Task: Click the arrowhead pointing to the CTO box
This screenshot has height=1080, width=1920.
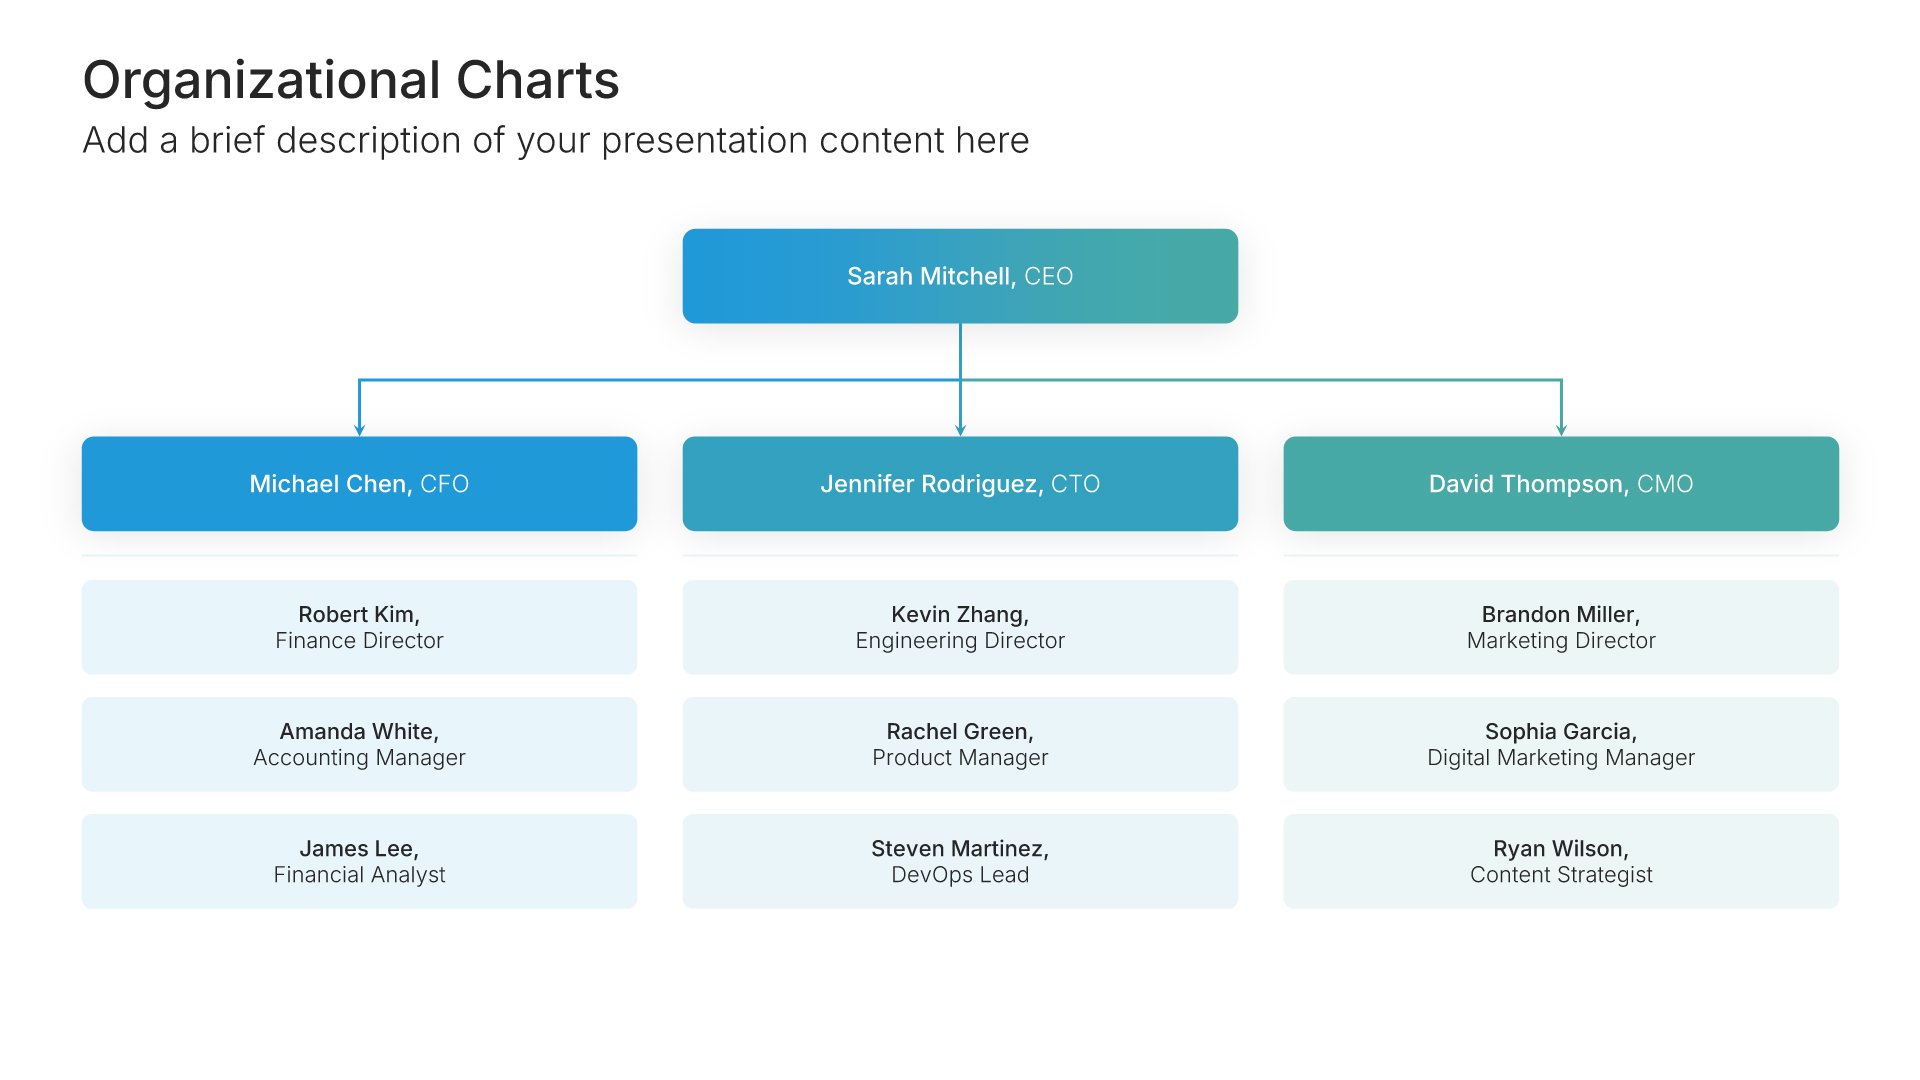Action: point(960,430)
